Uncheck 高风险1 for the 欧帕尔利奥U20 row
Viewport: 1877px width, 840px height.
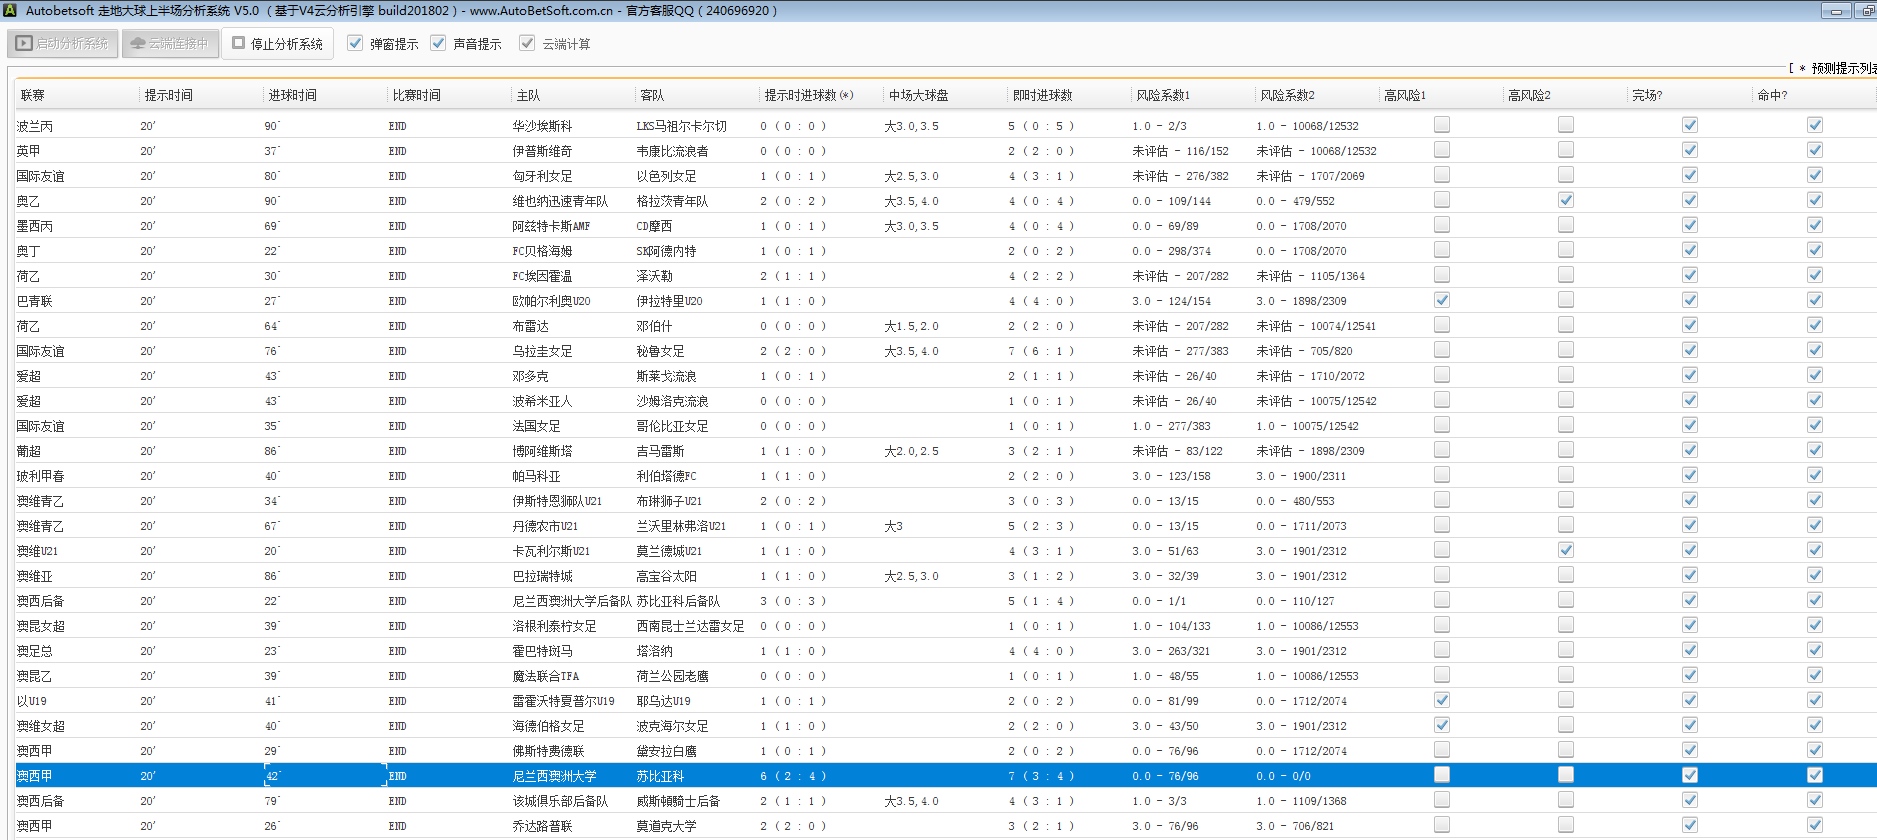(1441, 300)
